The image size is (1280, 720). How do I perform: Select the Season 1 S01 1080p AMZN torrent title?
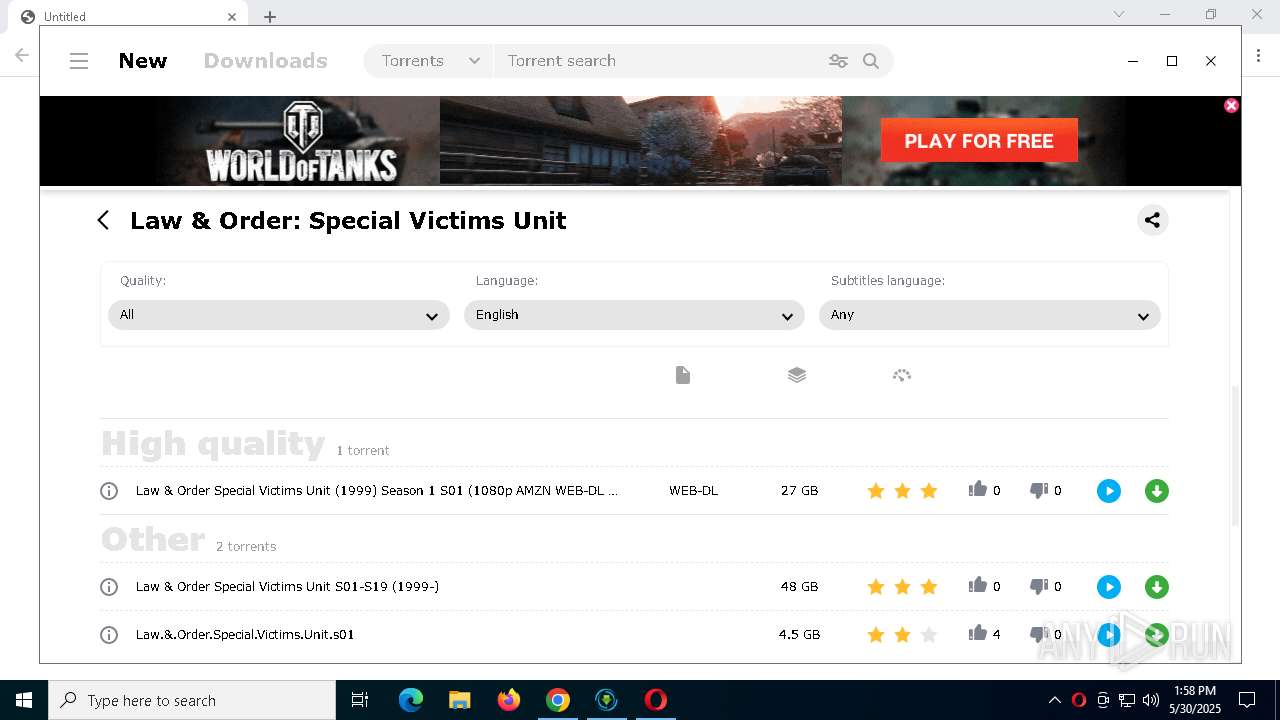pyautogui.click(x=377, y=491)
